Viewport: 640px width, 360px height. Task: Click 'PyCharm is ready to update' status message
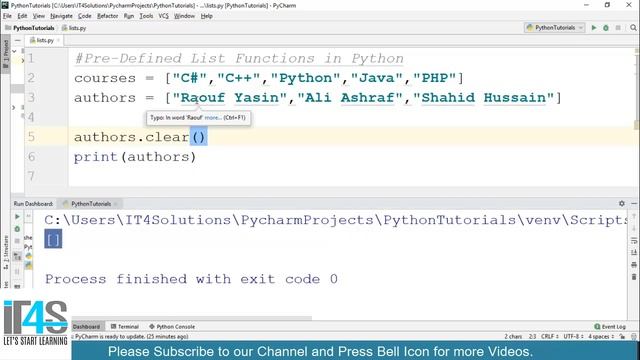coord(131,337)
